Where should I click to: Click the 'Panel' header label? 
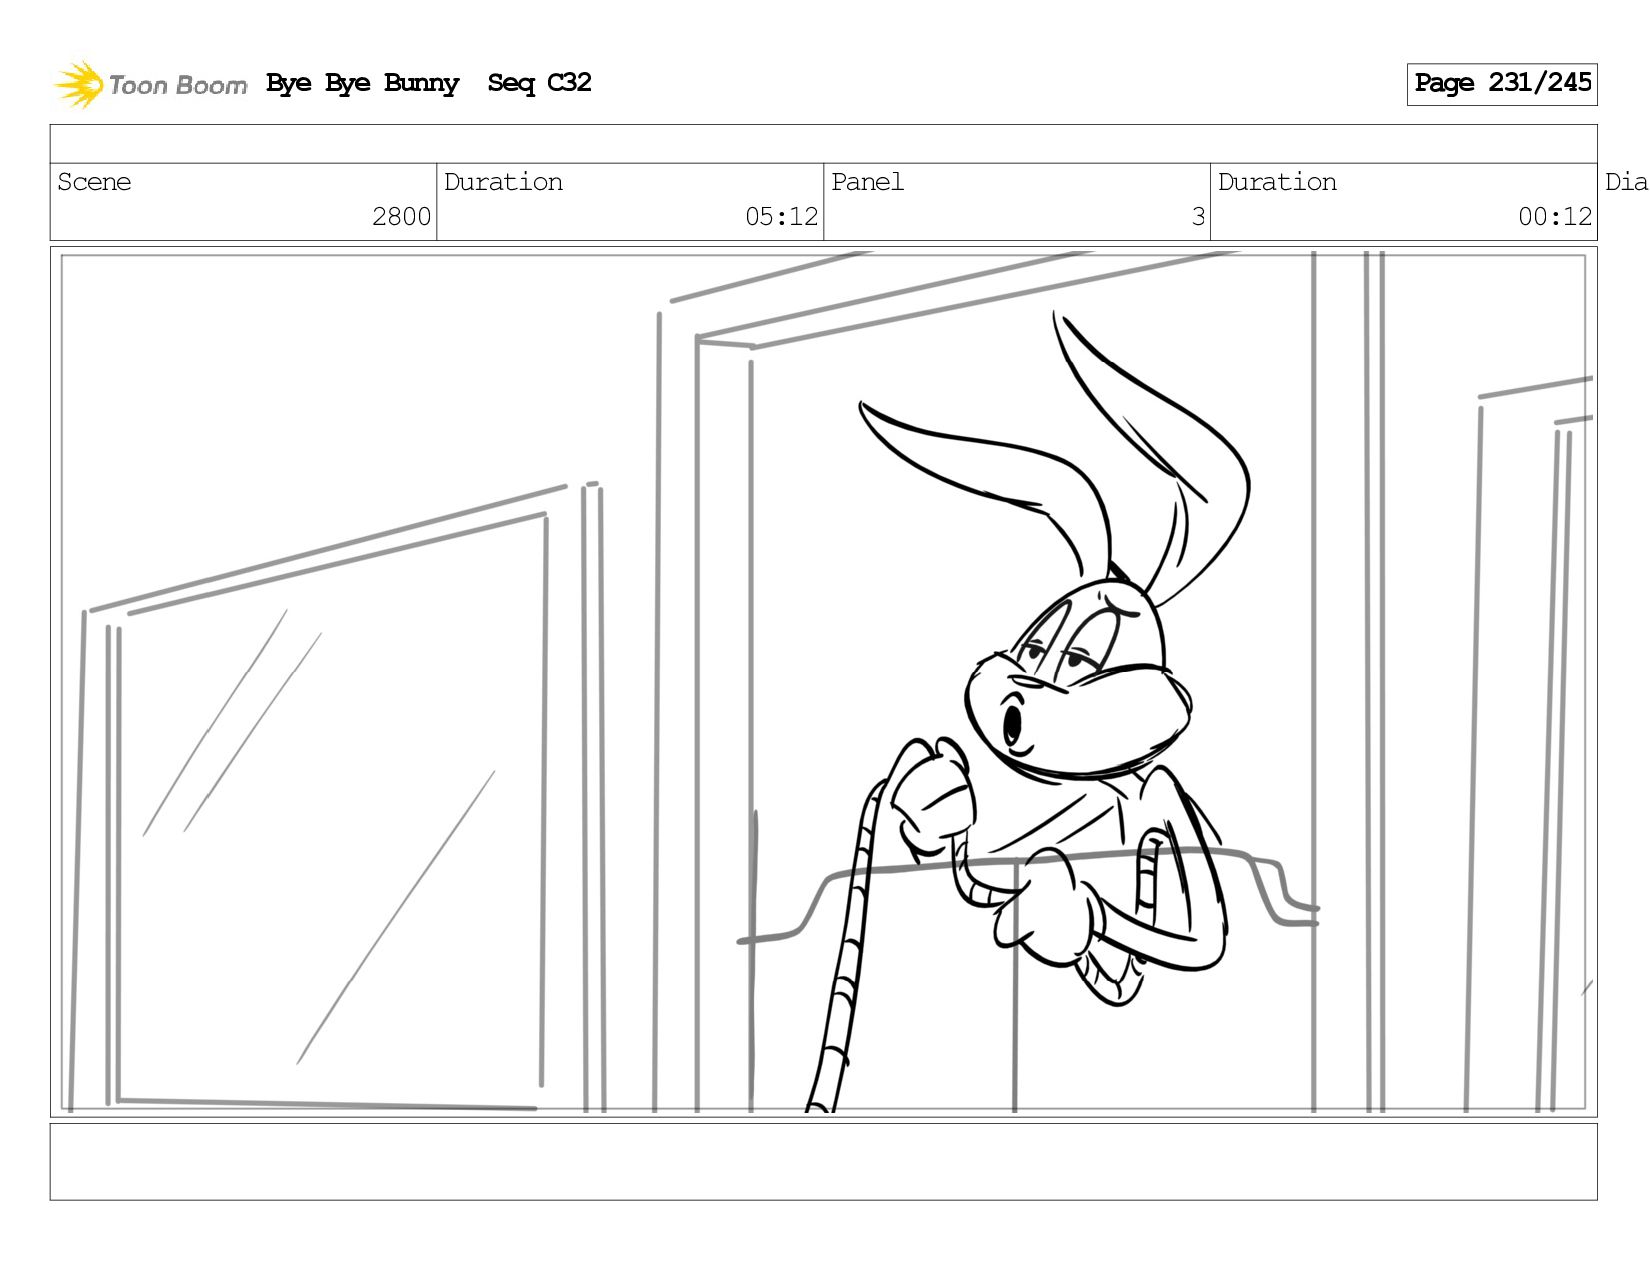[867, 182]
